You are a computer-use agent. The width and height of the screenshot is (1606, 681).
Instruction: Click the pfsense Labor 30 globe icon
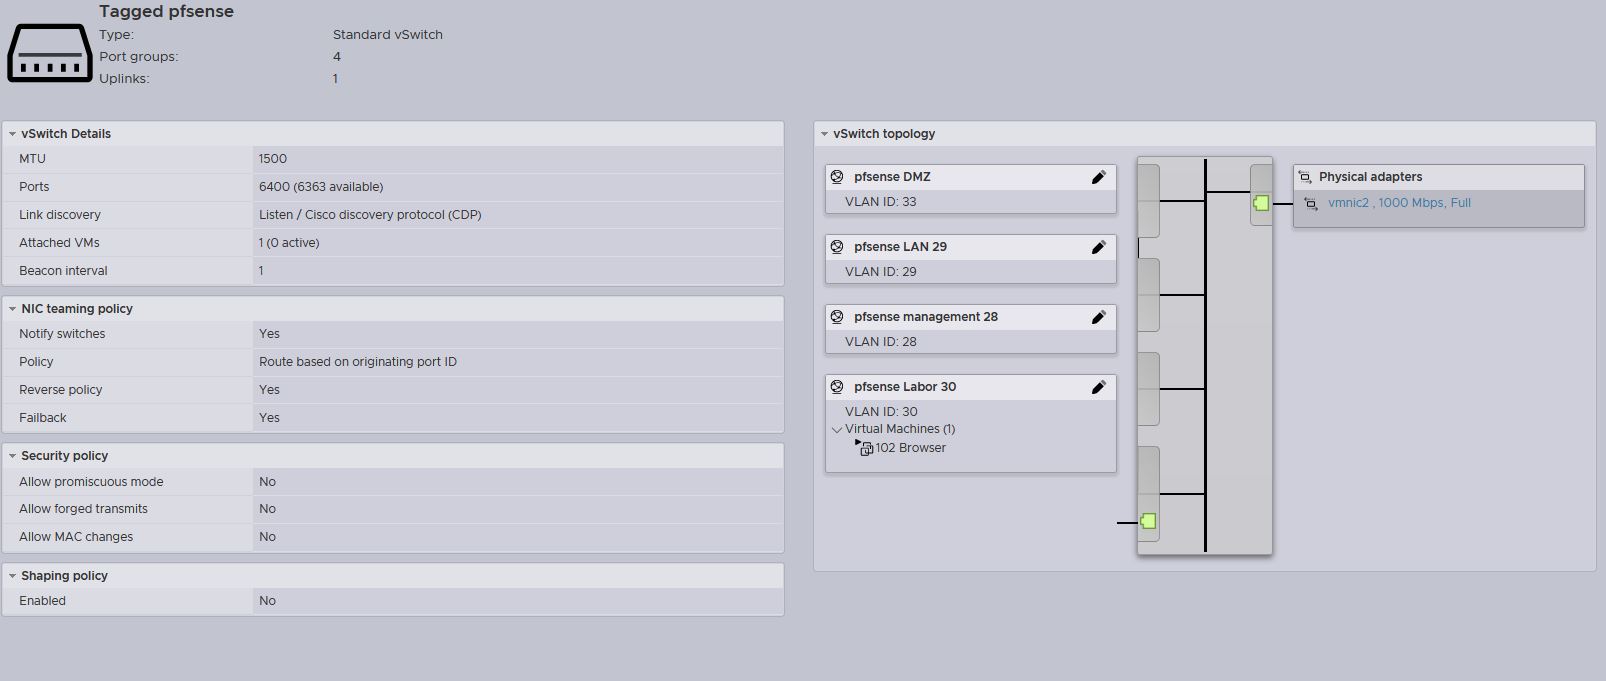(x=837, y=387)
